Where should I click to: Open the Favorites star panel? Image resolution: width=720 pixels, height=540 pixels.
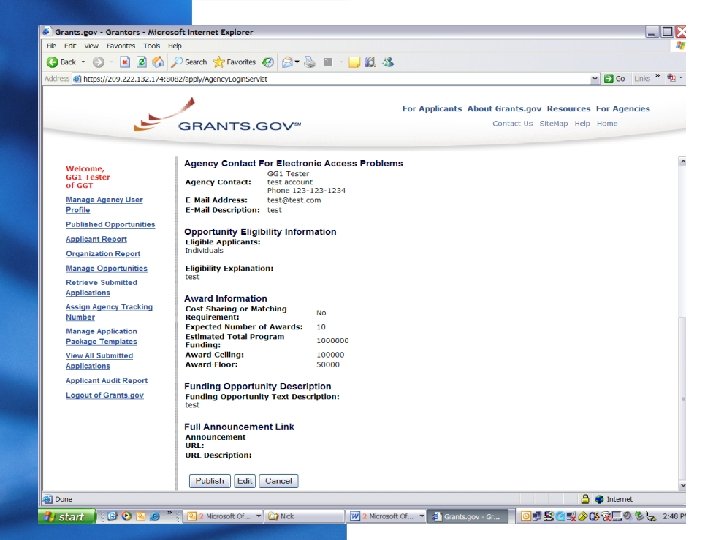point(235,62)
